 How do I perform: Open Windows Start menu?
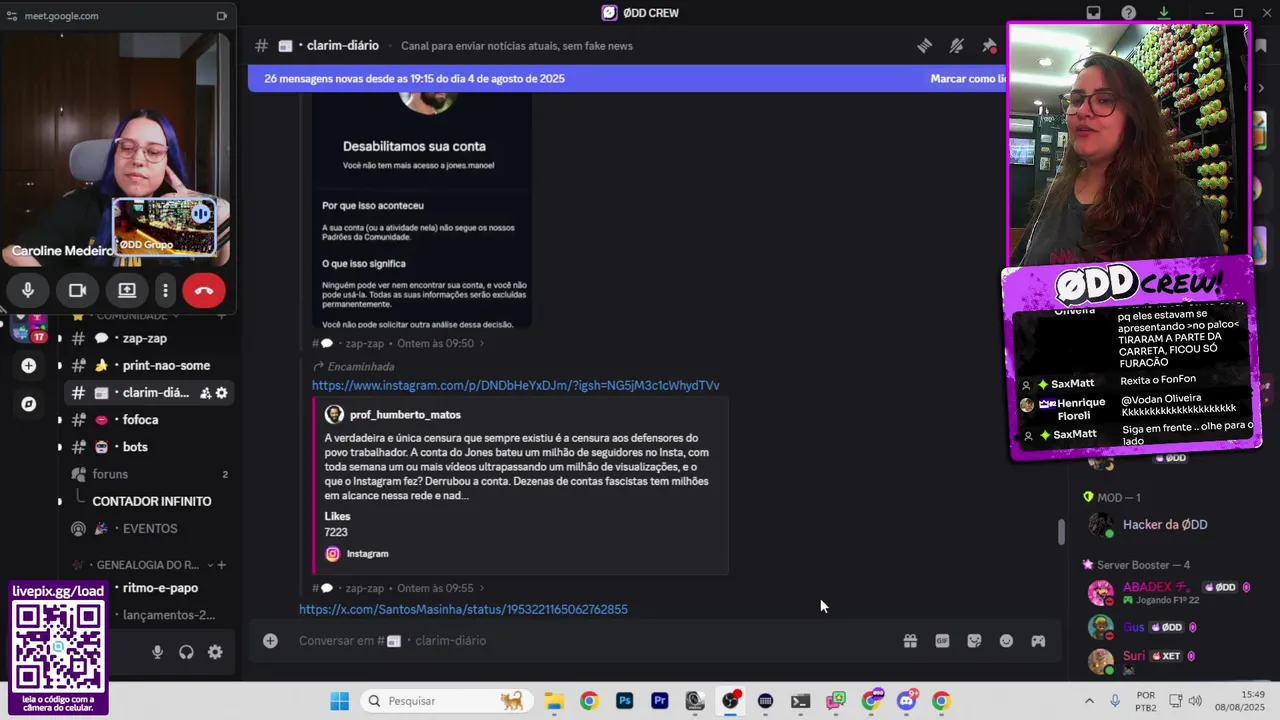click(339, 701)
